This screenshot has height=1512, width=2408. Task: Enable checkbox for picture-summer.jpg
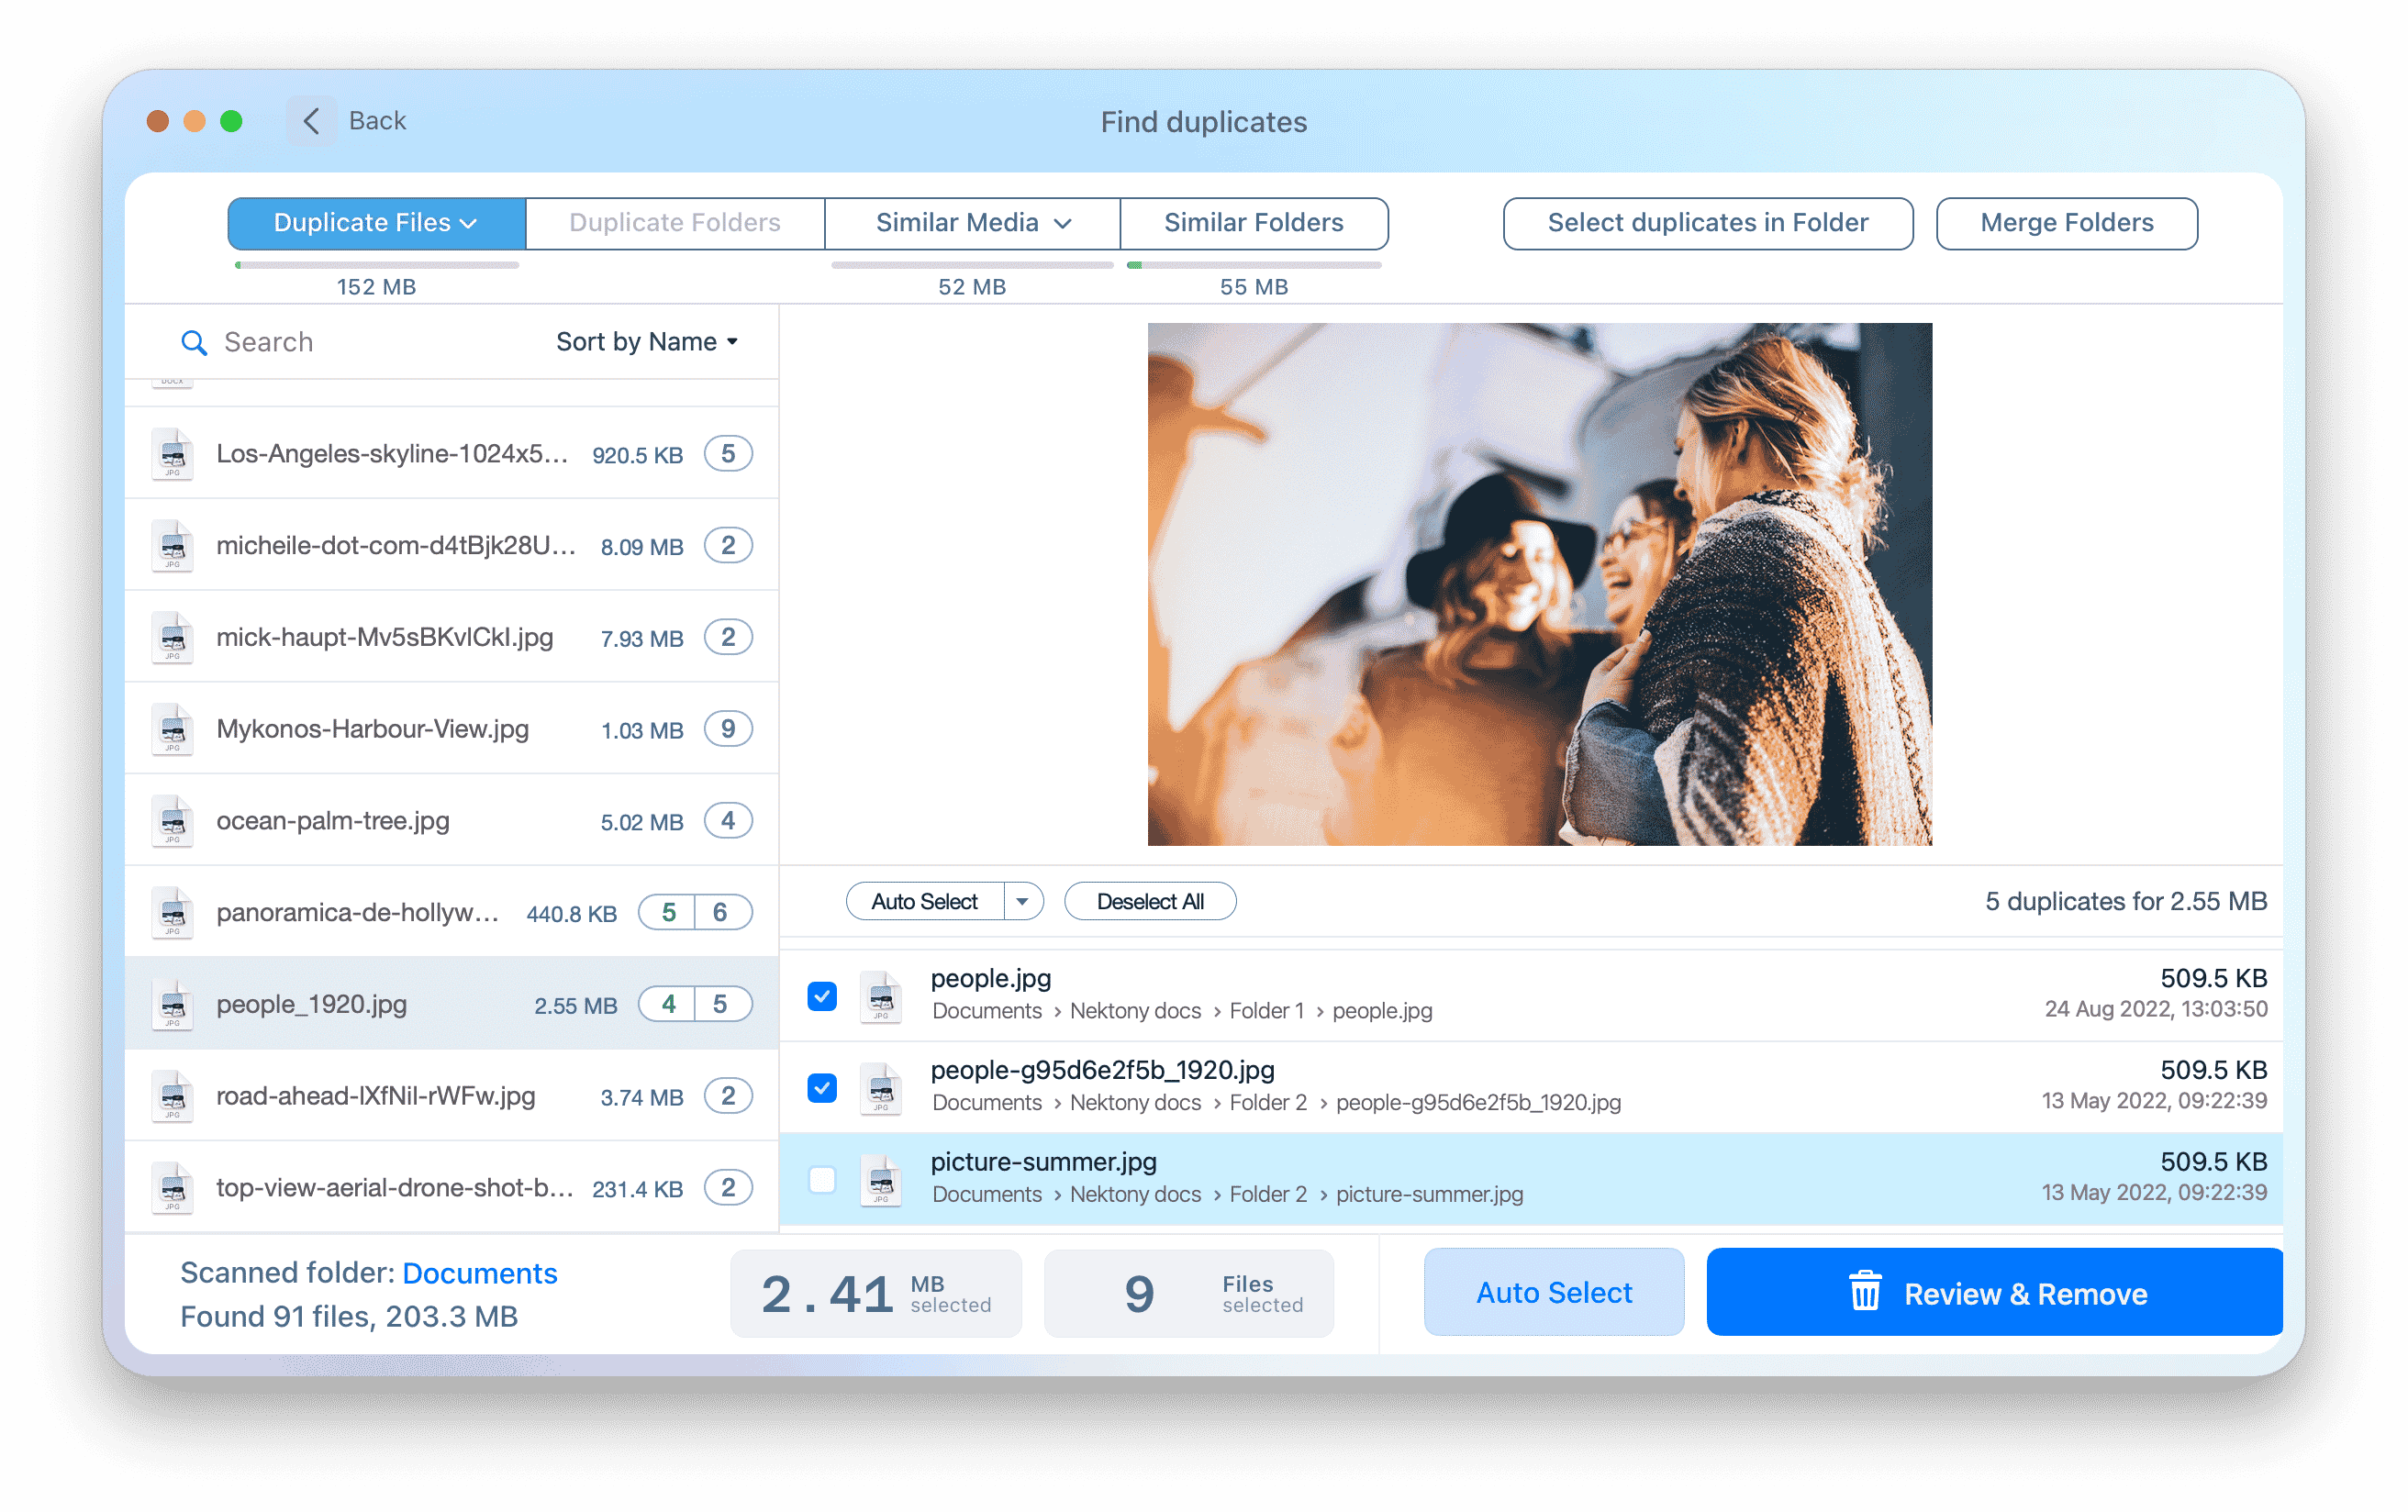822,1177
